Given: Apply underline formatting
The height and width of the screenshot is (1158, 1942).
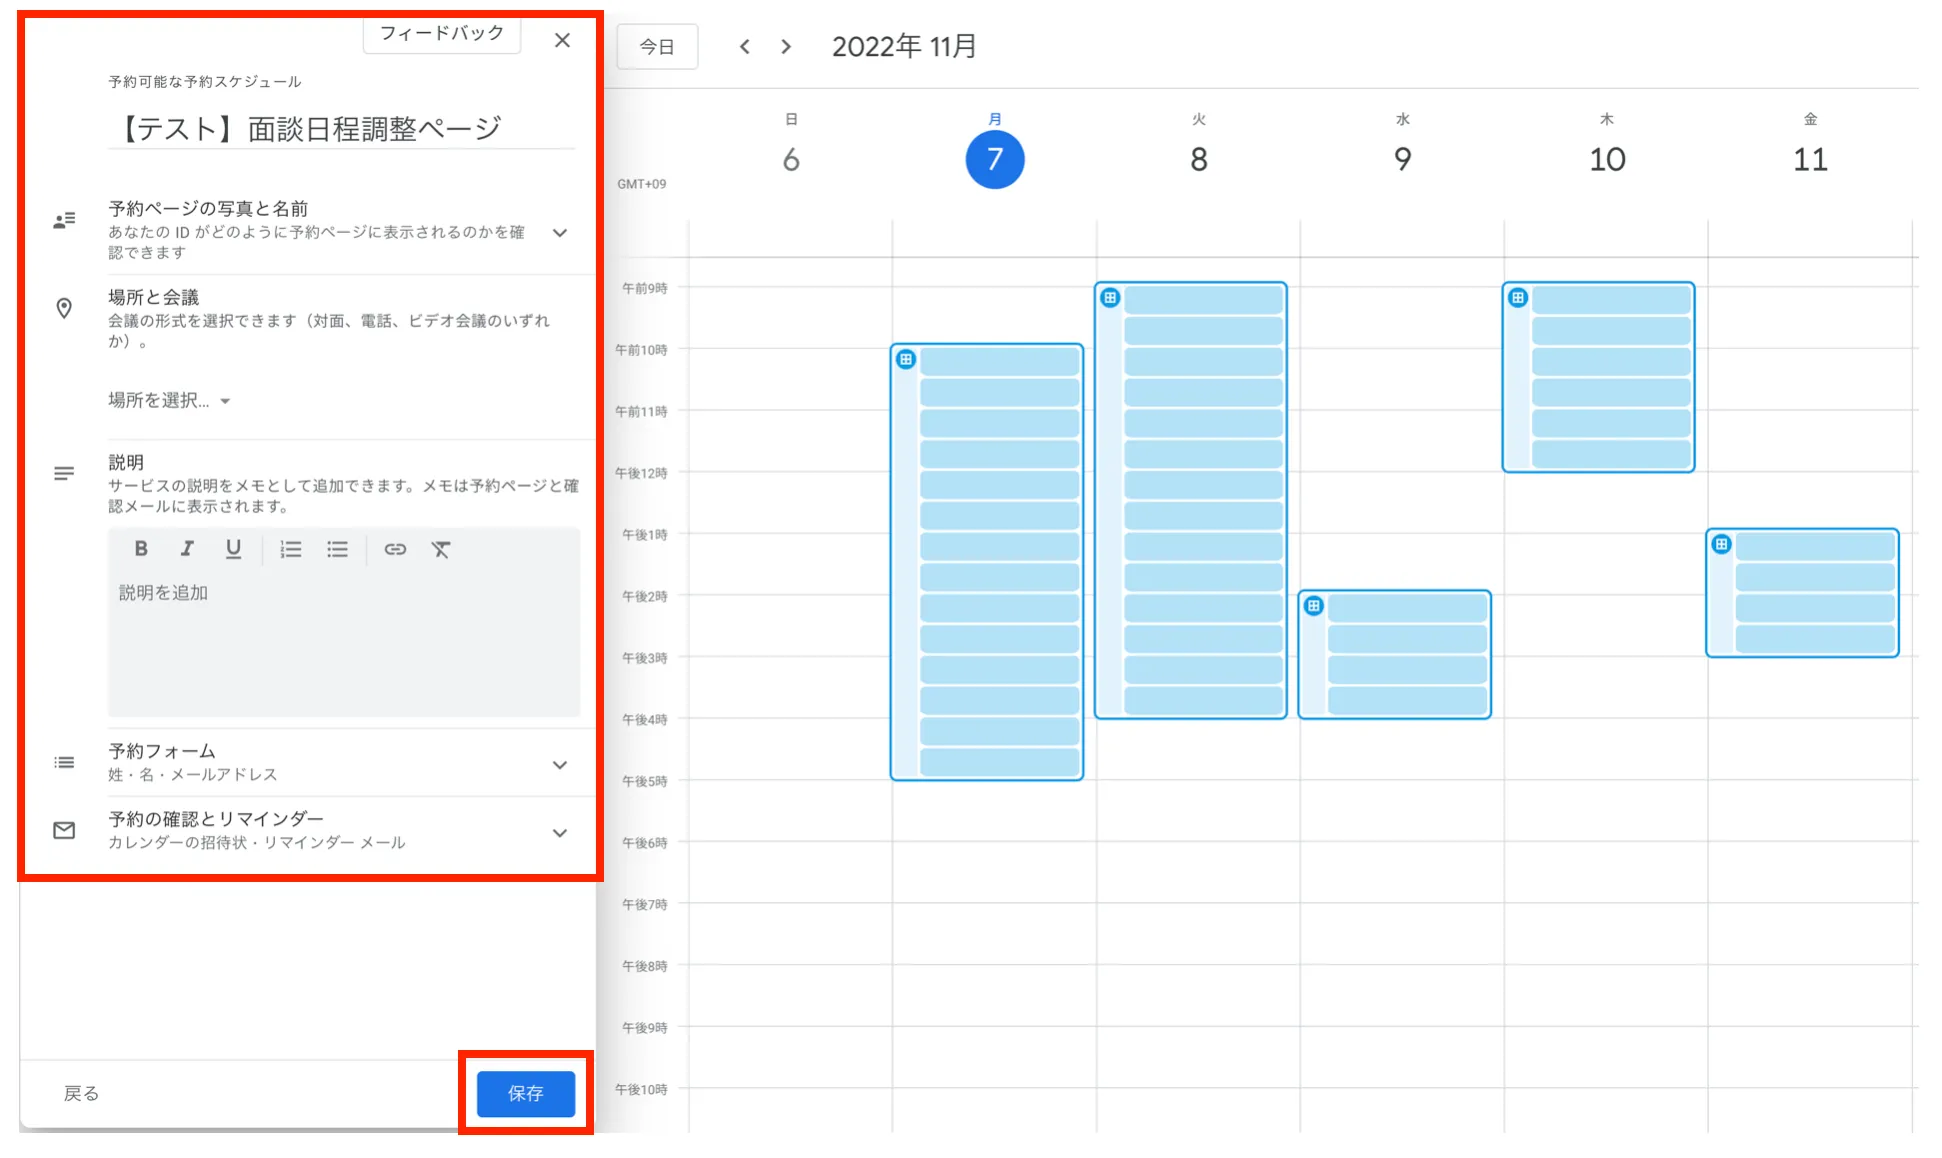Looking at the screenshot, I should point(233,549).
